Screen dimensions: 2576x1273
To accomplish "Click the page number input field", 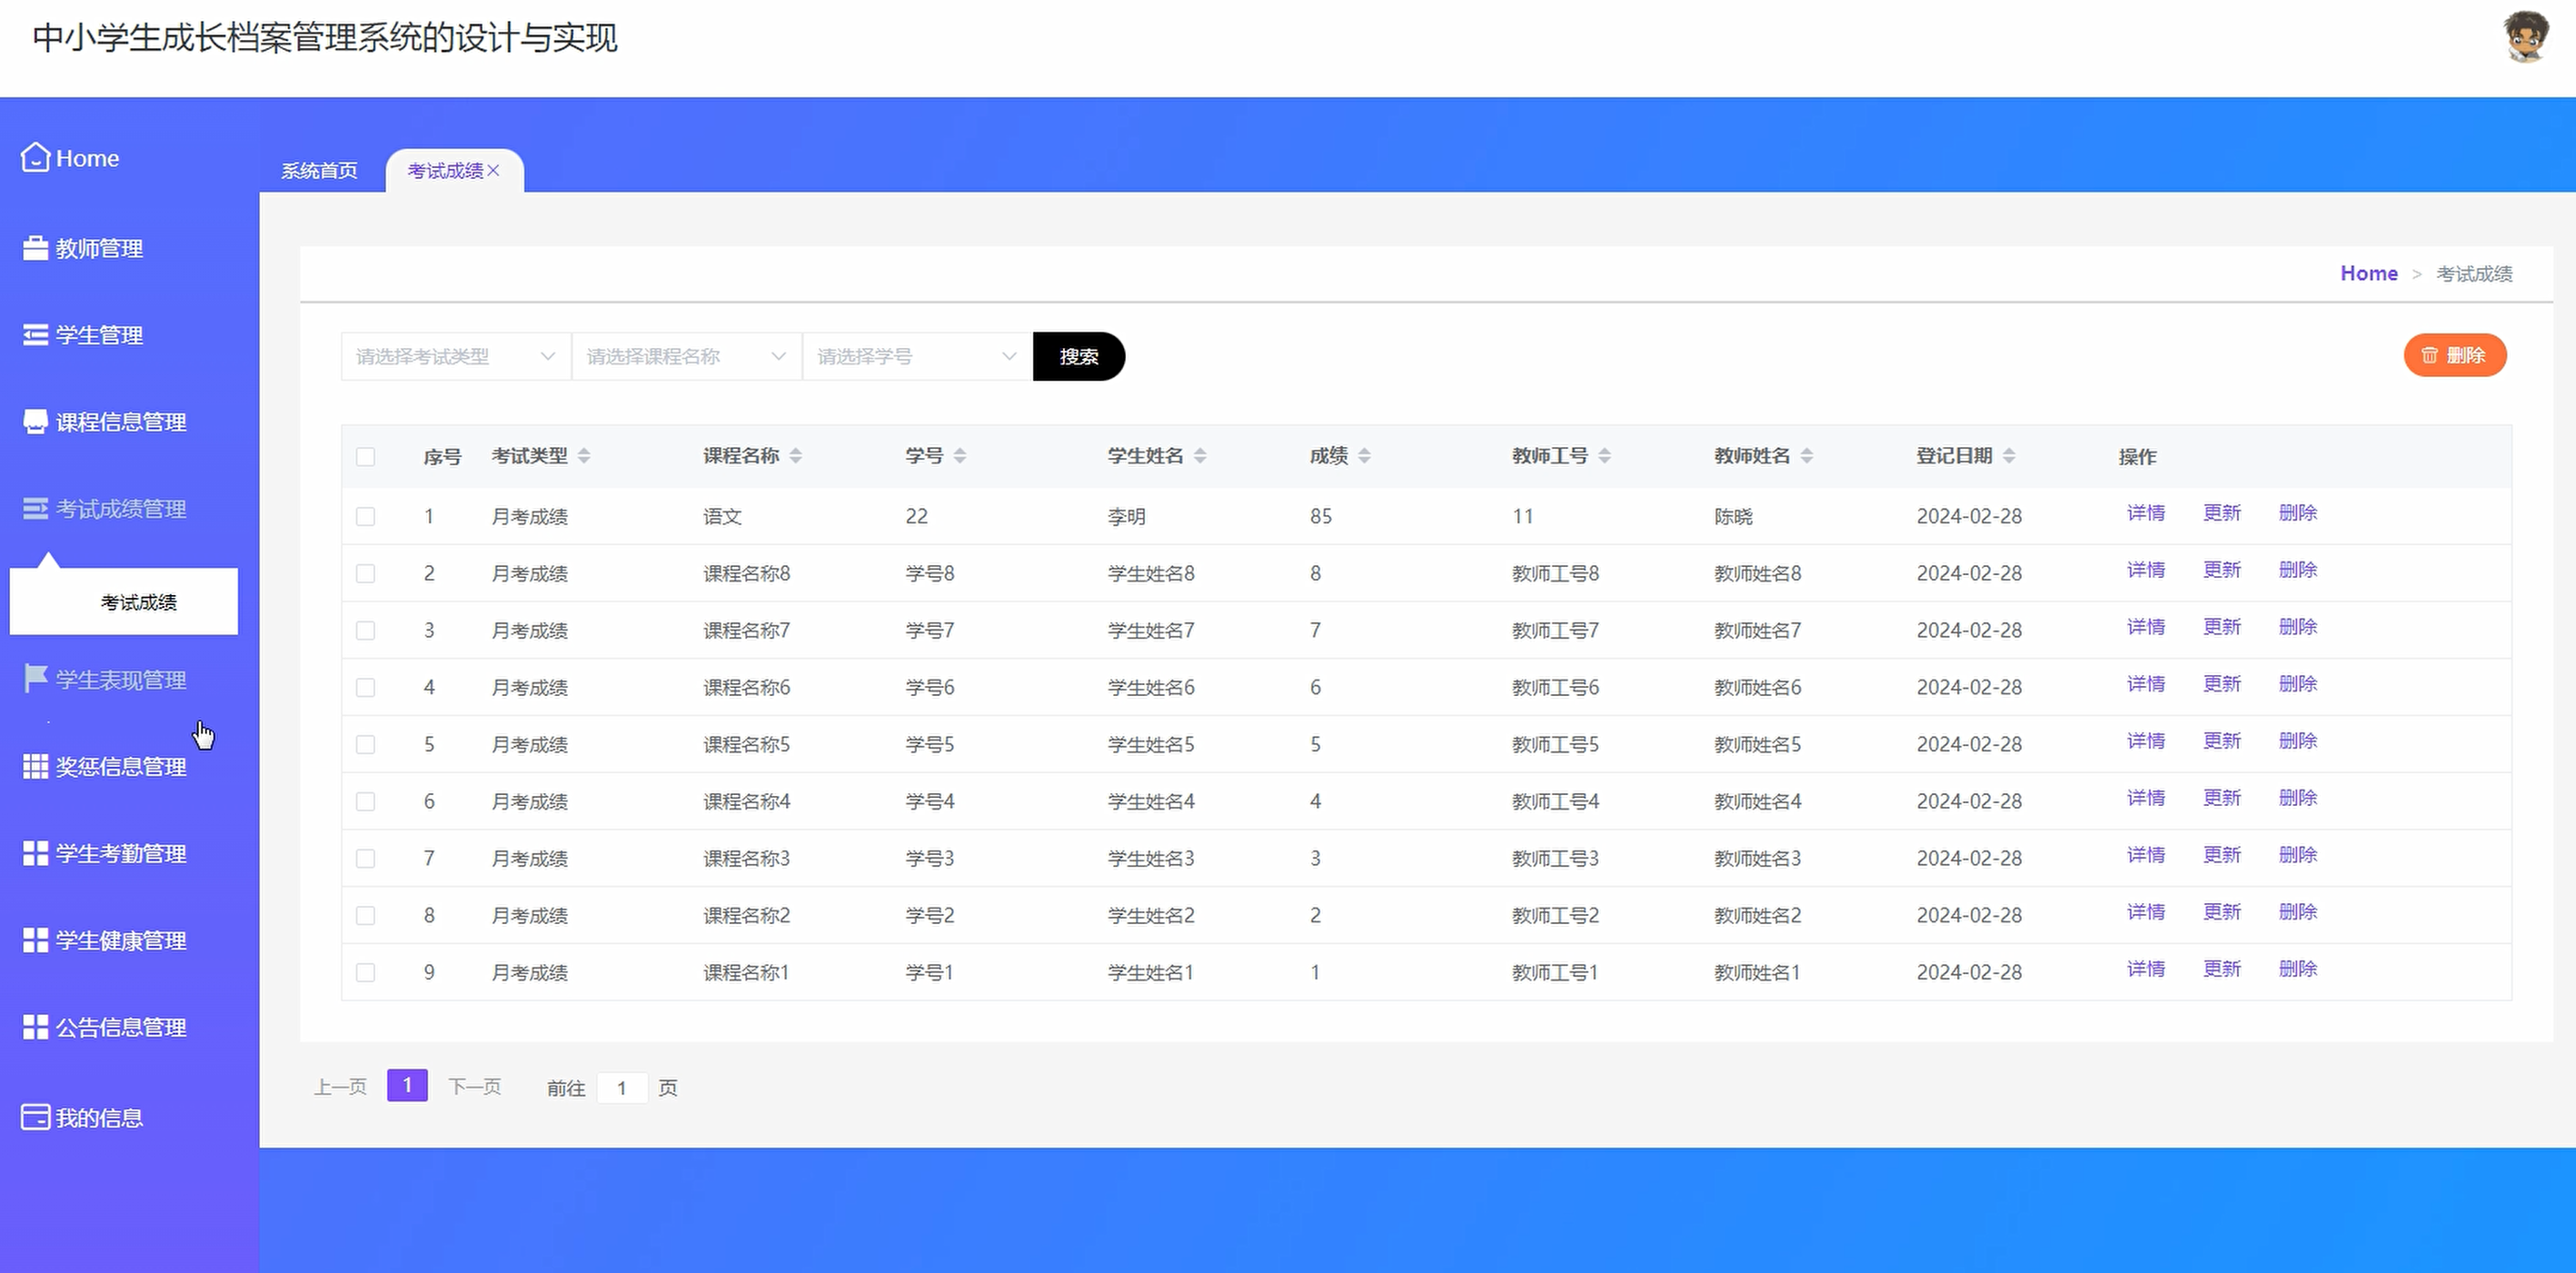I will pos(622,1088).
